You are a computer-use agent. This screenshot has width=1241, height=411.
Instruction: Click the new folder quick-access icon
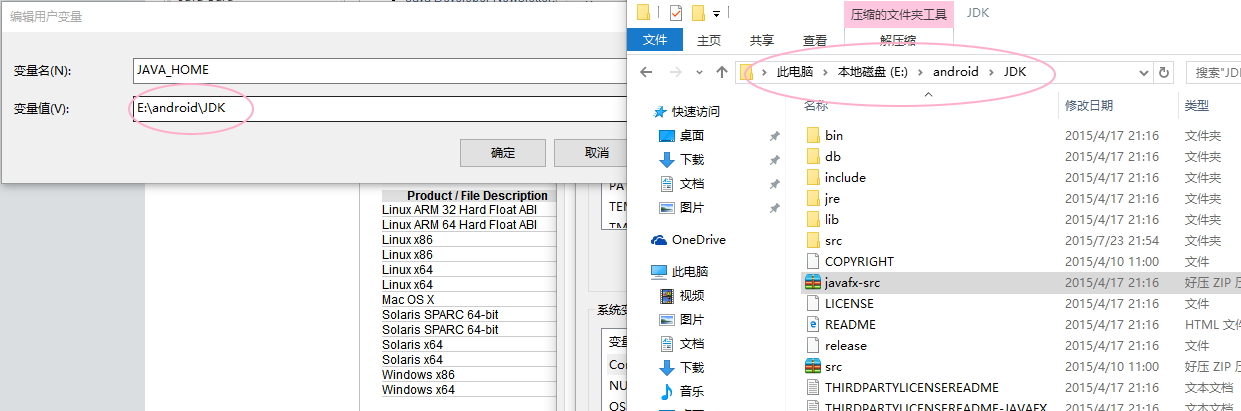point(699,13)
